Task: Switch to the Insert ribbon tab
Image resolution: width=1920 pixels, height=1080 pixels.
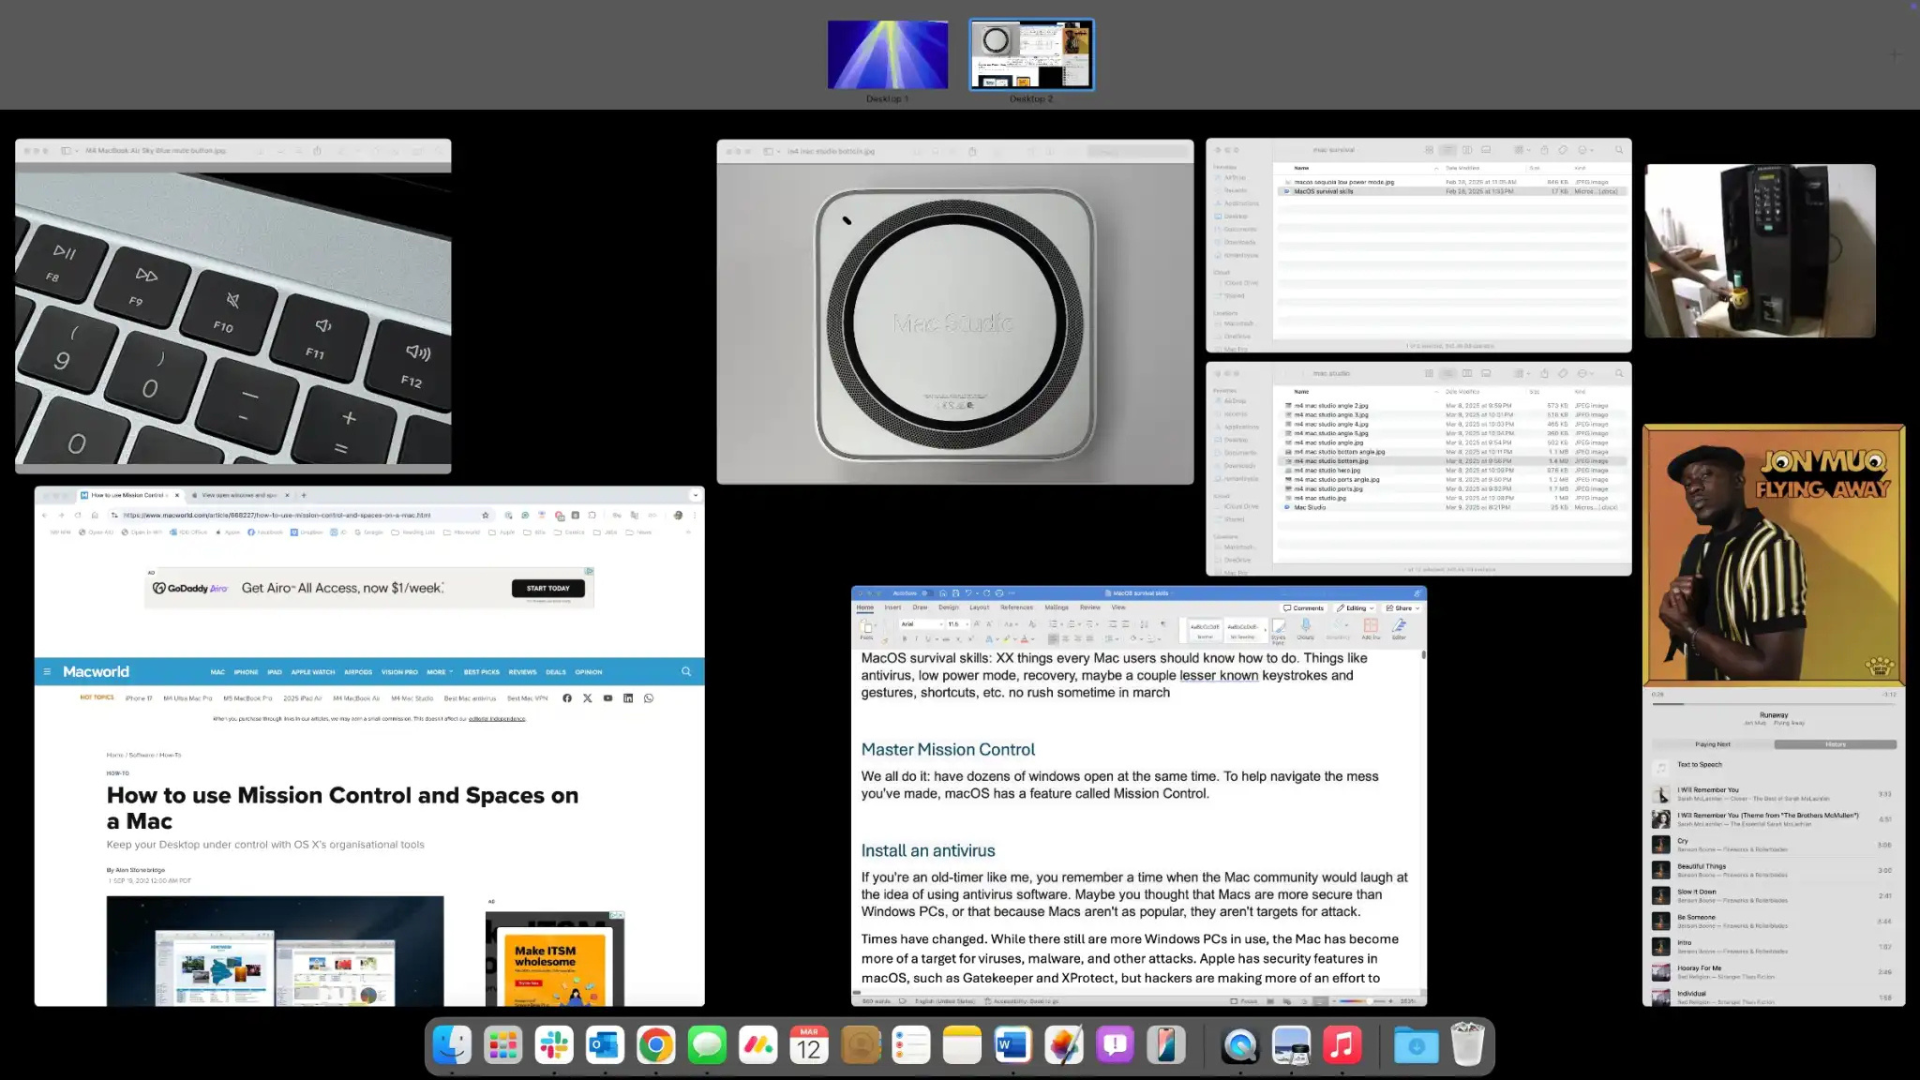Action: point(894,607)
